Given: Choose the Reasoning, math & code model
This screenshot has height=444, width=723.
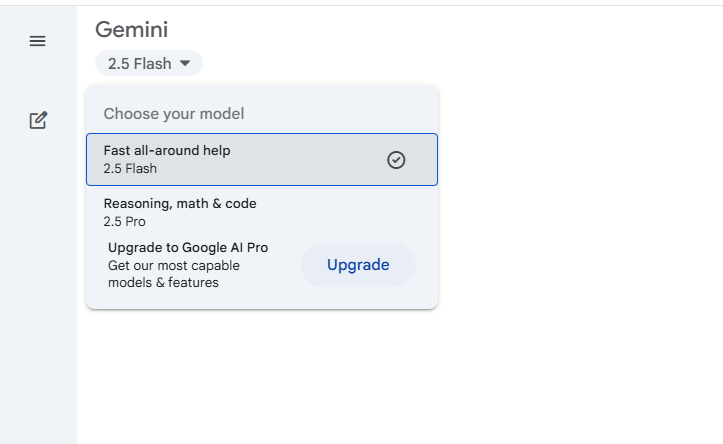Looking at the screenshot, I should 262,212.
